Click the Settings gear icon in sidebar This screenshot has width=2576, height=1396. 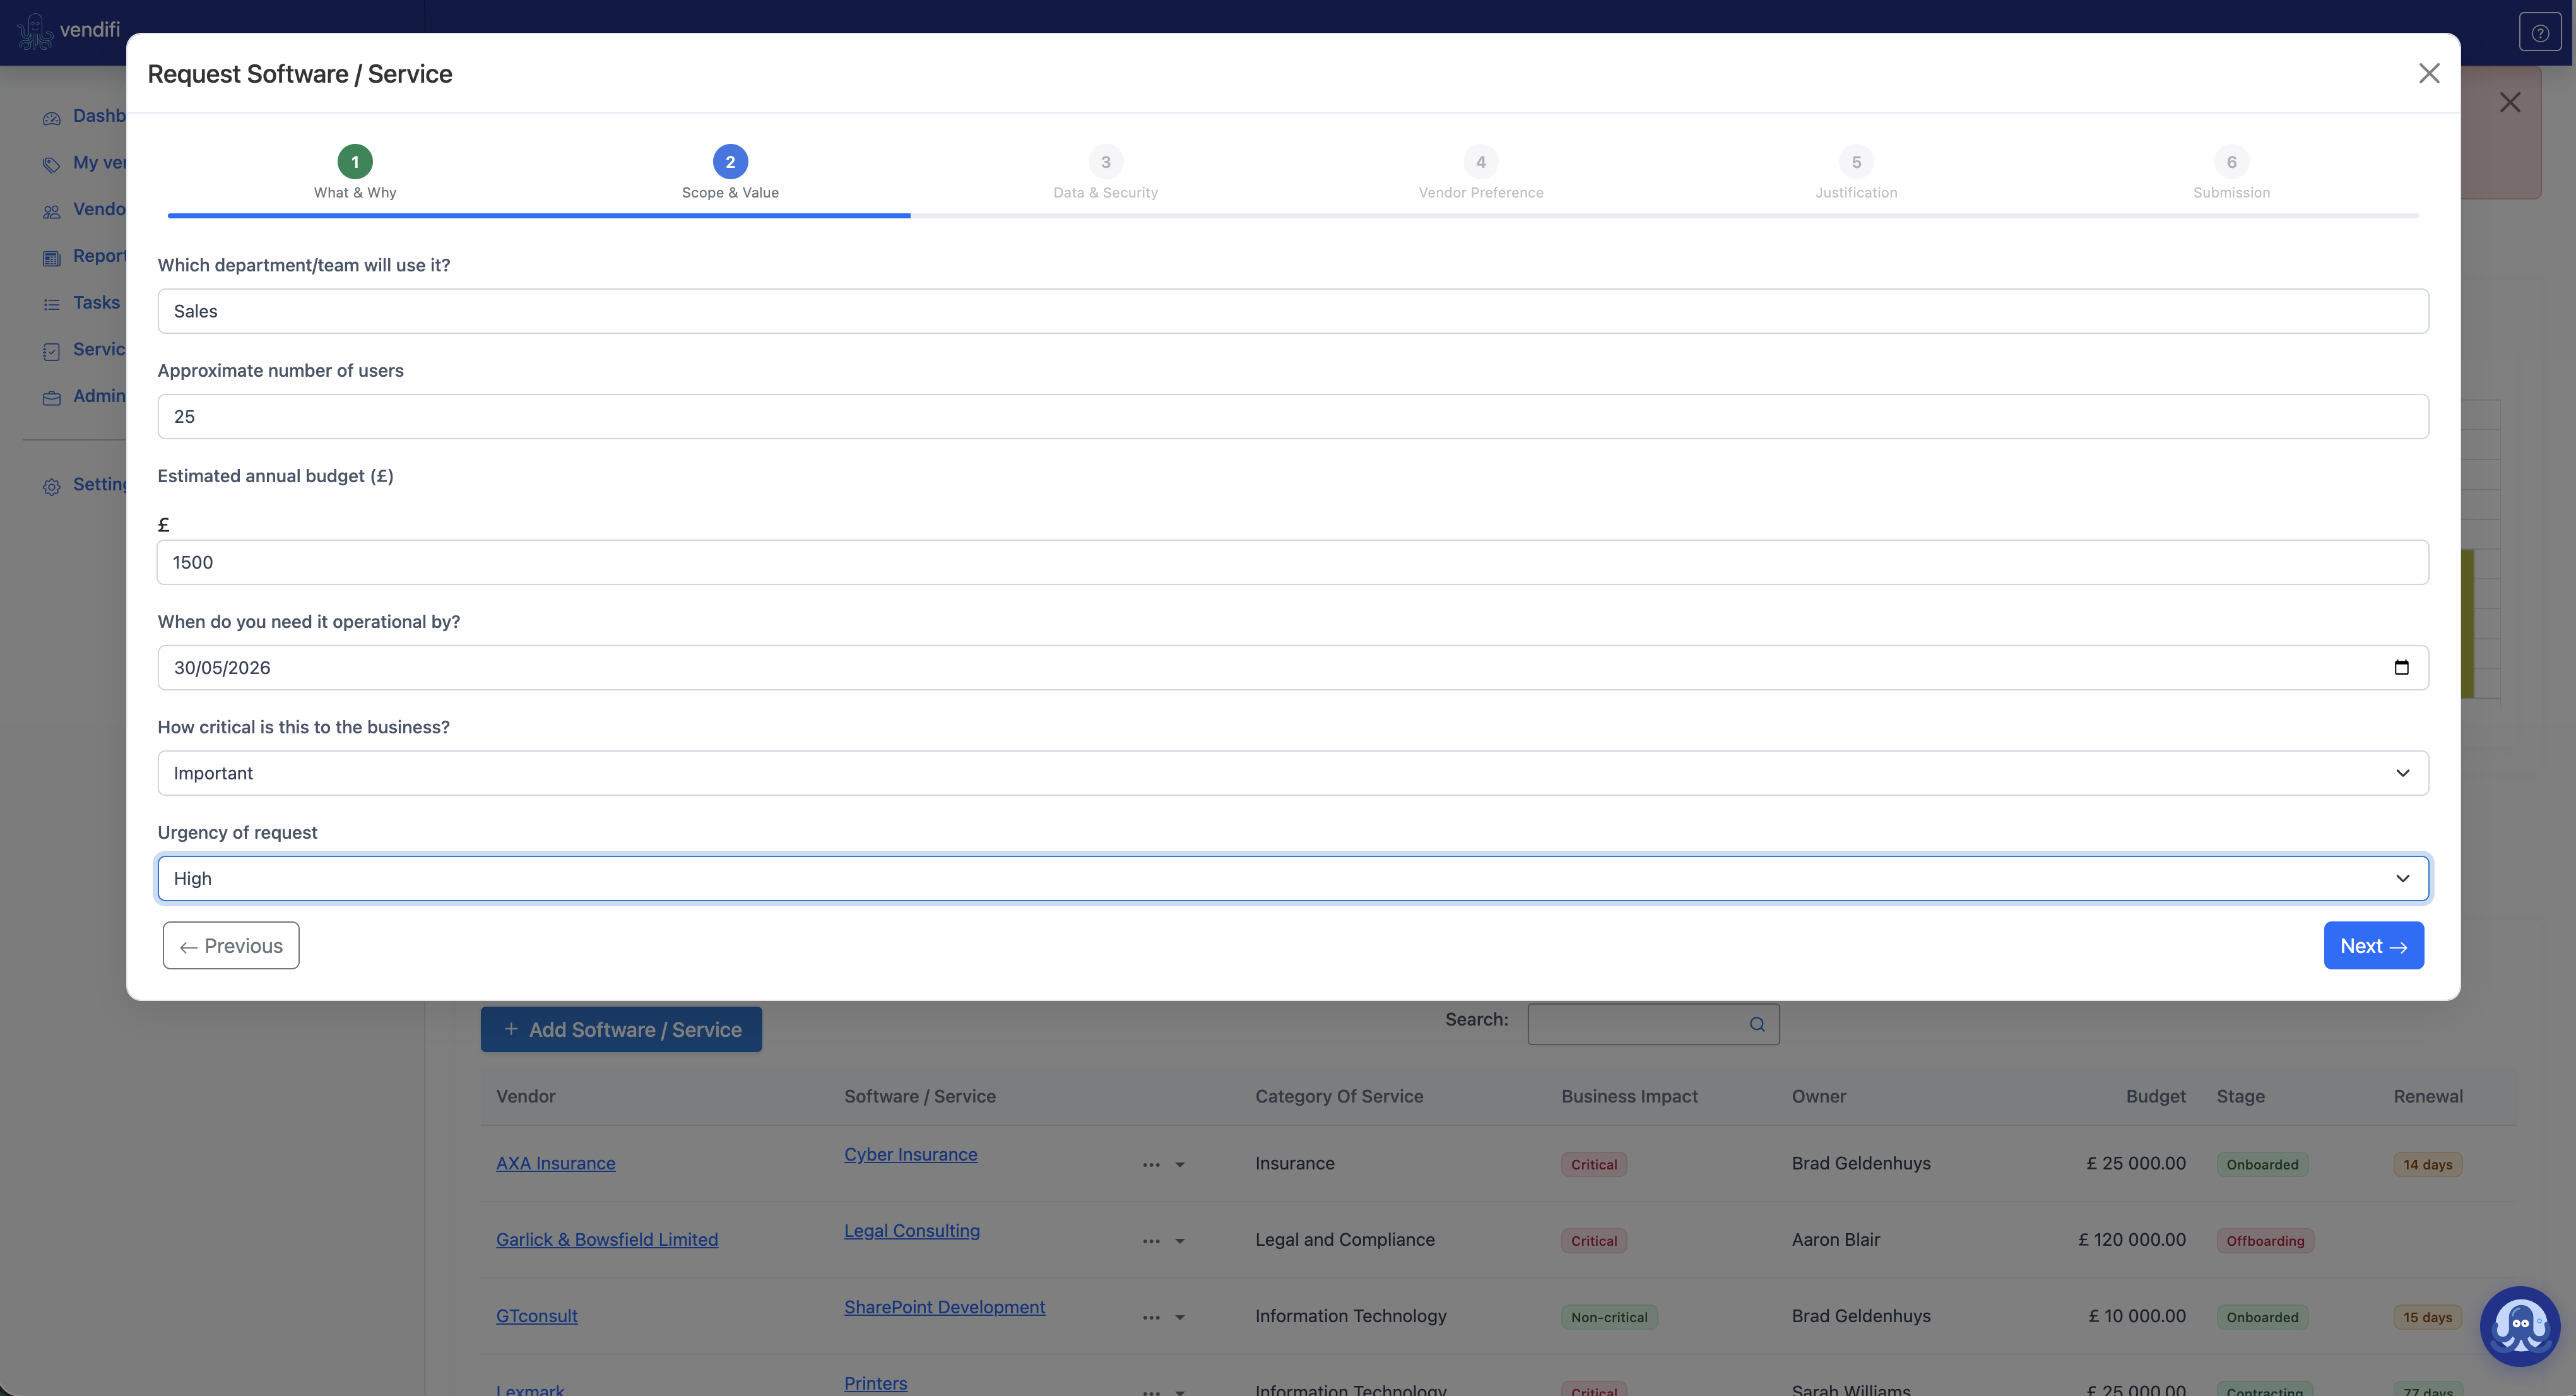[x=52, y=486]
